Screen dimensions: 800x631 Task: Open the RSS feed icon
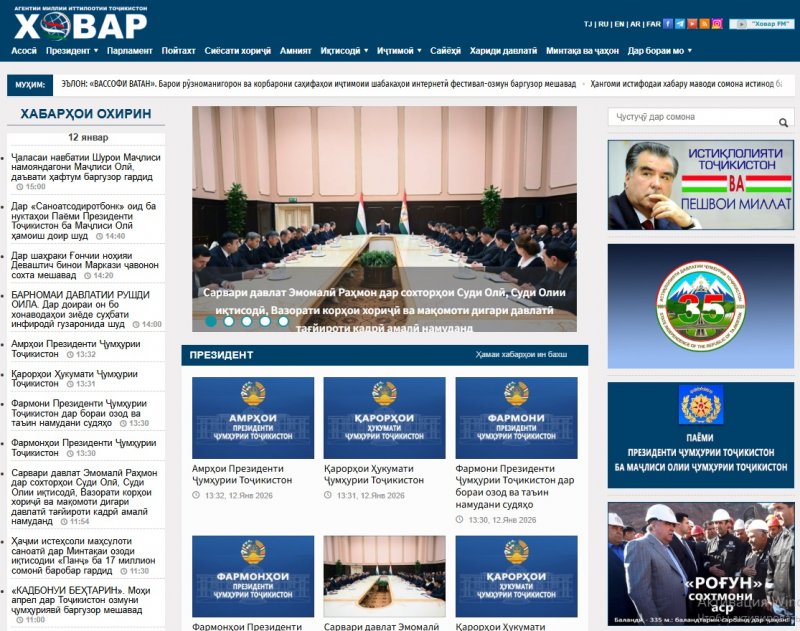point(705,23)
